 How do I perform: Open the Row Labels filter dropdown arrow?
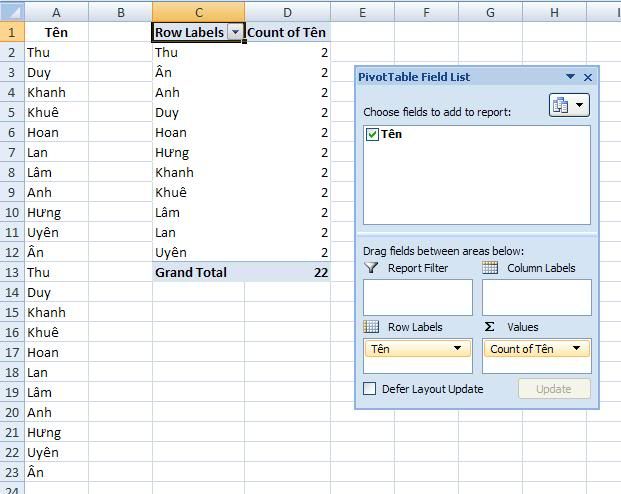point(235,32)
